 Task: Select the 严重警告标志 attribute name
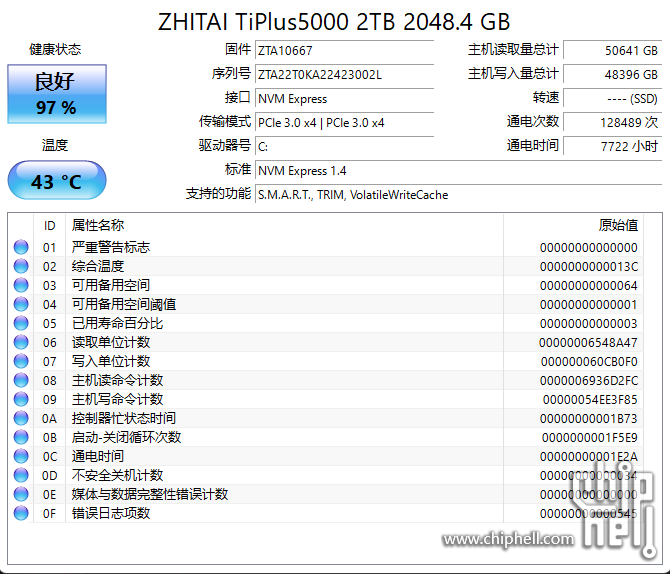(x=111, y=247)
